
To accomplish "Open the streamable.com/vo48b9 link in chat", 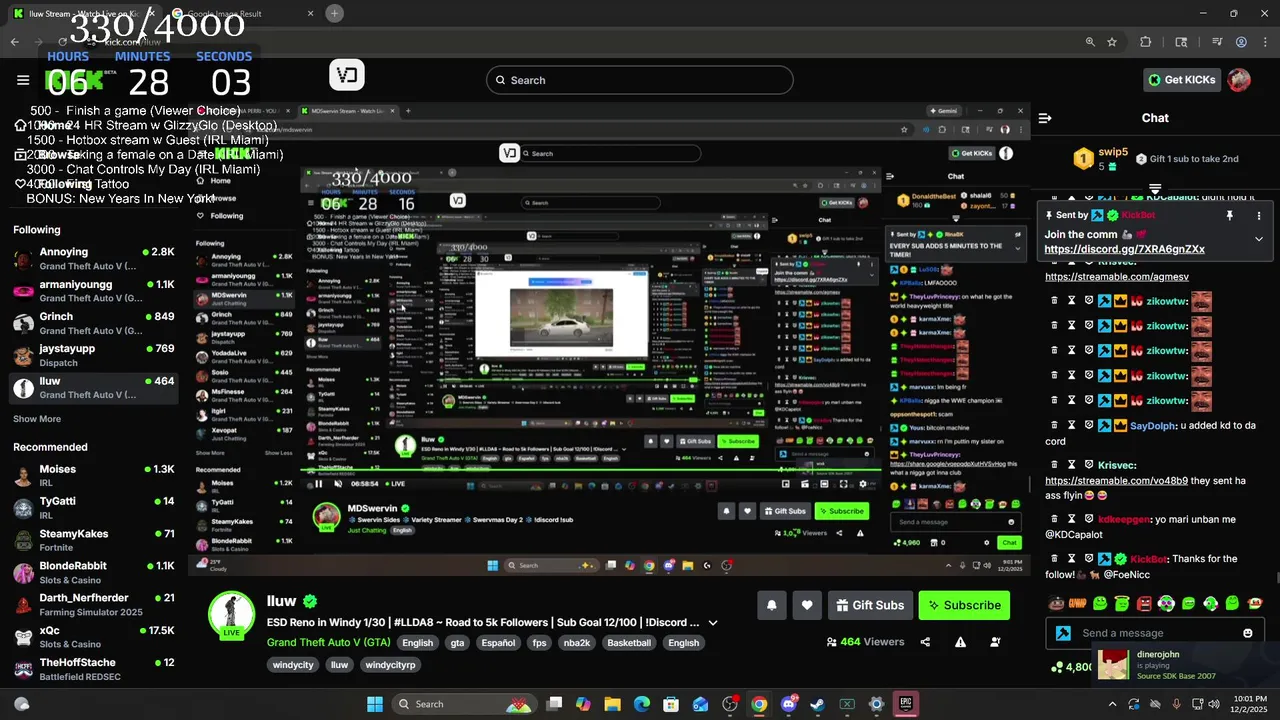I will [x=1116, y=481].
